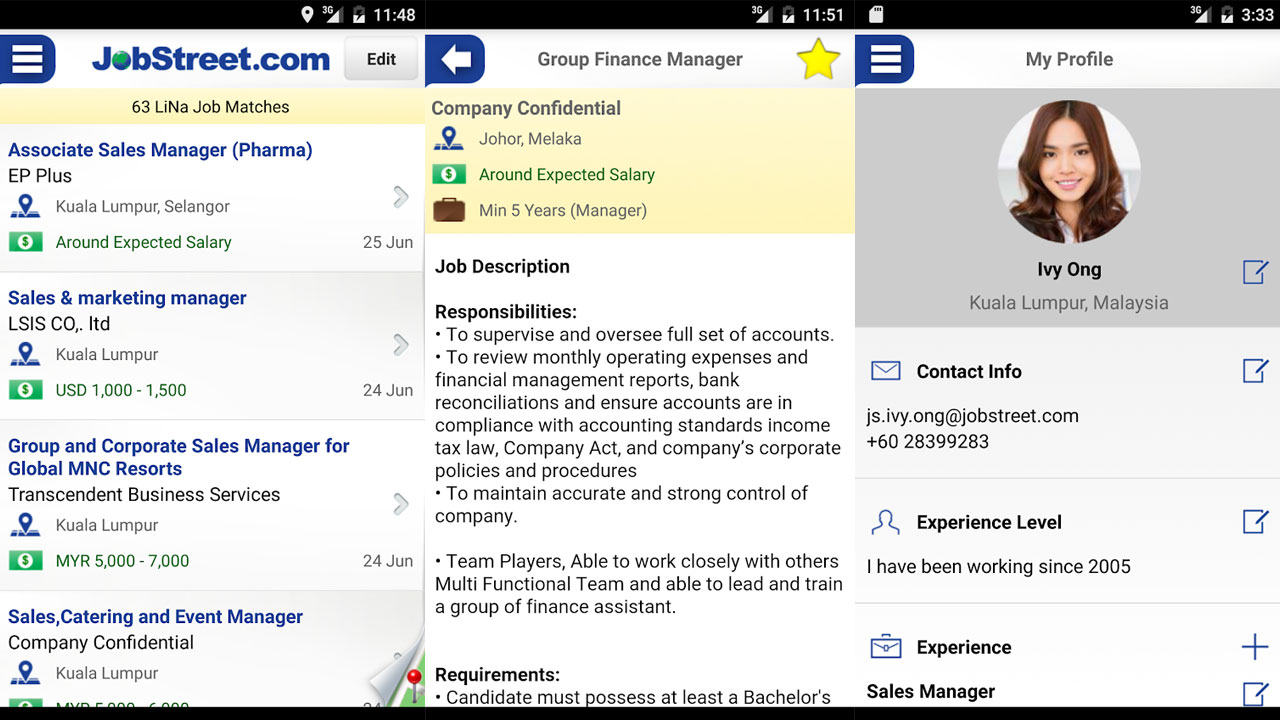Tap the Responsibilities heading

pyautogui.click(x=506, y=312)
